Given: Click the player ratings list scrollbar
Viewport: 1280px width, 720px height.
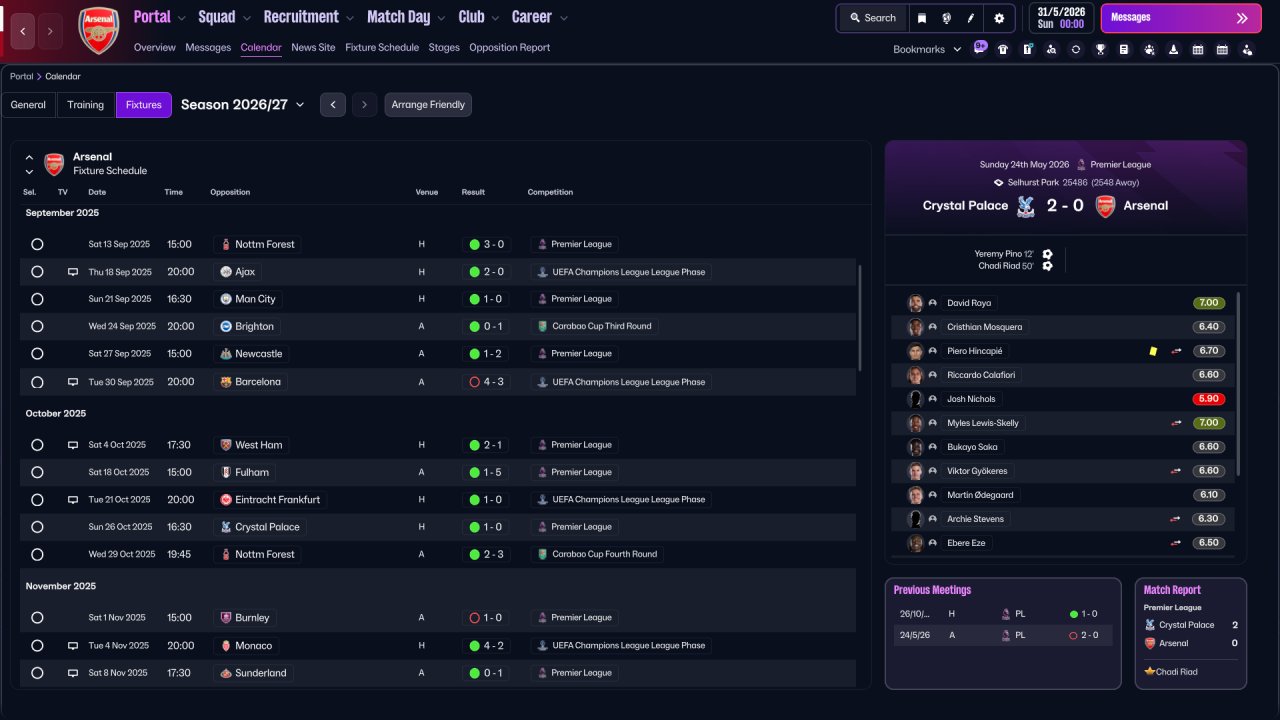Looking at the screenshot, I should pyautogui.click(x=1238, y=384).
